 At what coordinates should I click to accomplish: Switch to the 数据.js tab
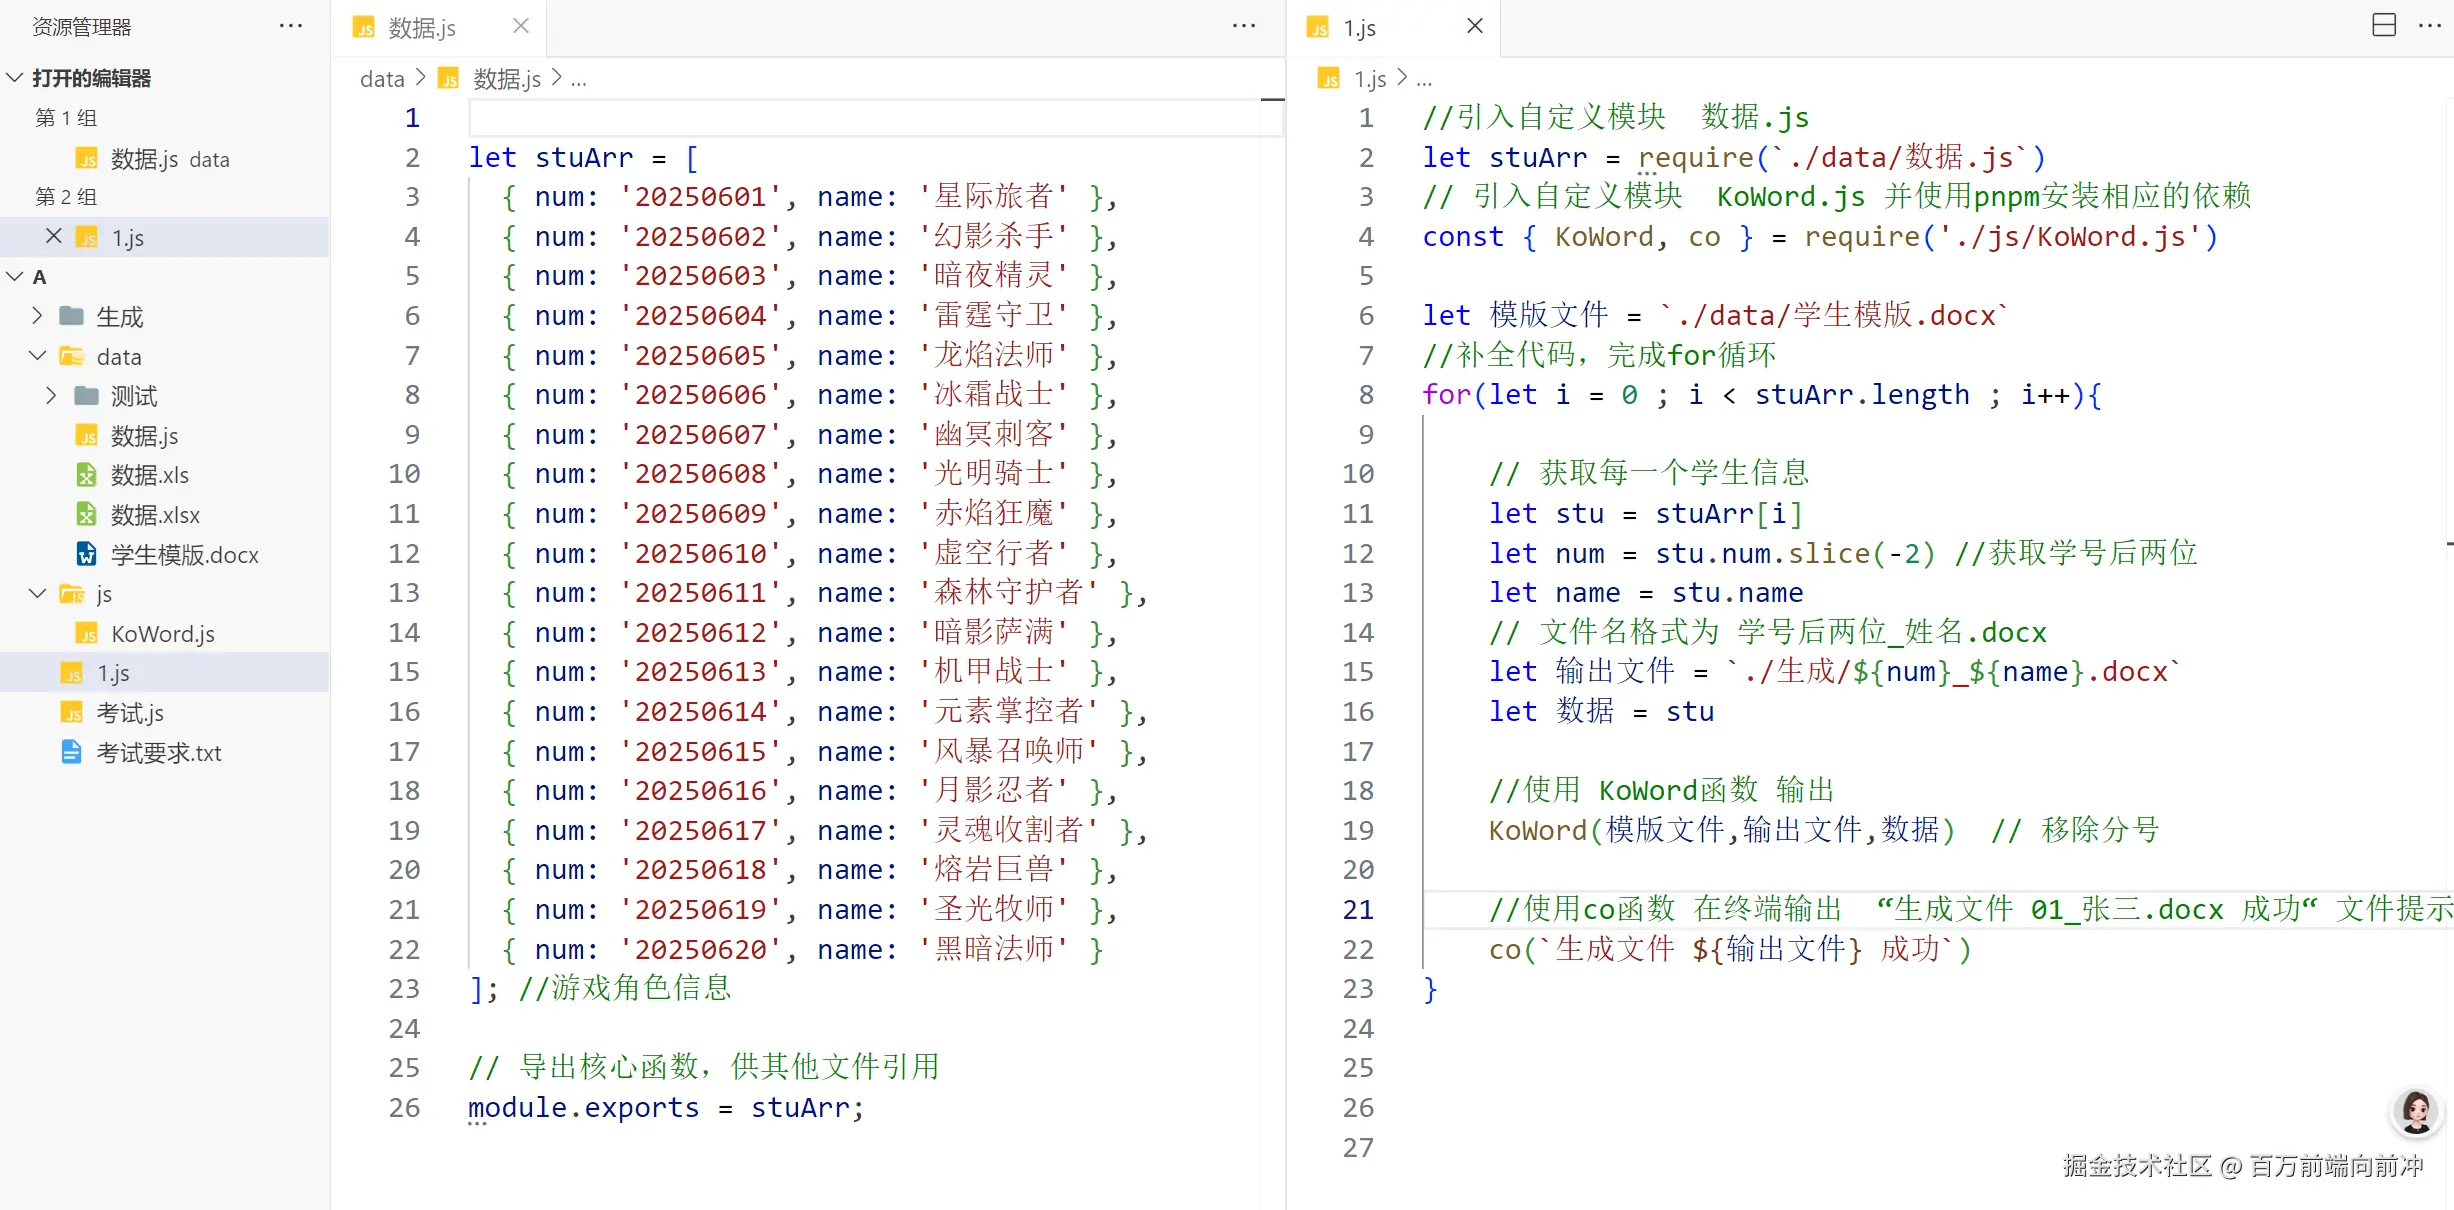pos(421,28)
